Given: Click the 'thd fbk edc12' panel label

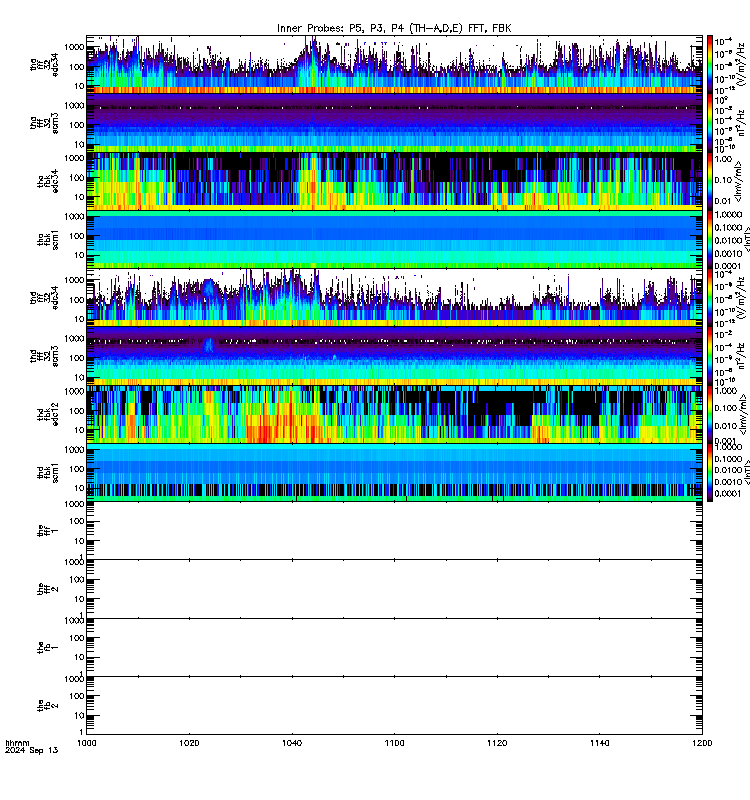Looking at the screenshot, I should tap(48, 415).
